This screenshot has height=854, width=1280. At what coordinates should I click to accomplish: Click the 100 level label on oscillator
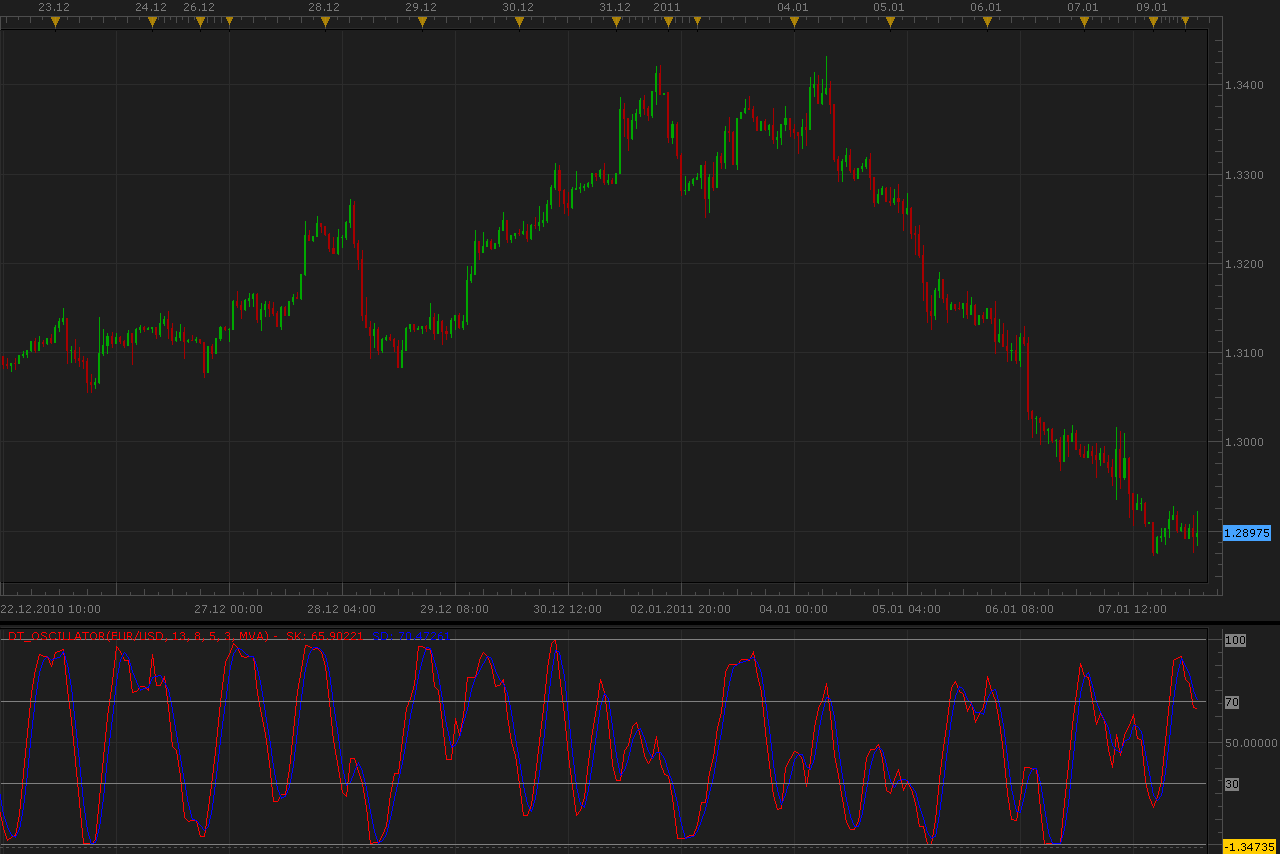(1235, 639)
